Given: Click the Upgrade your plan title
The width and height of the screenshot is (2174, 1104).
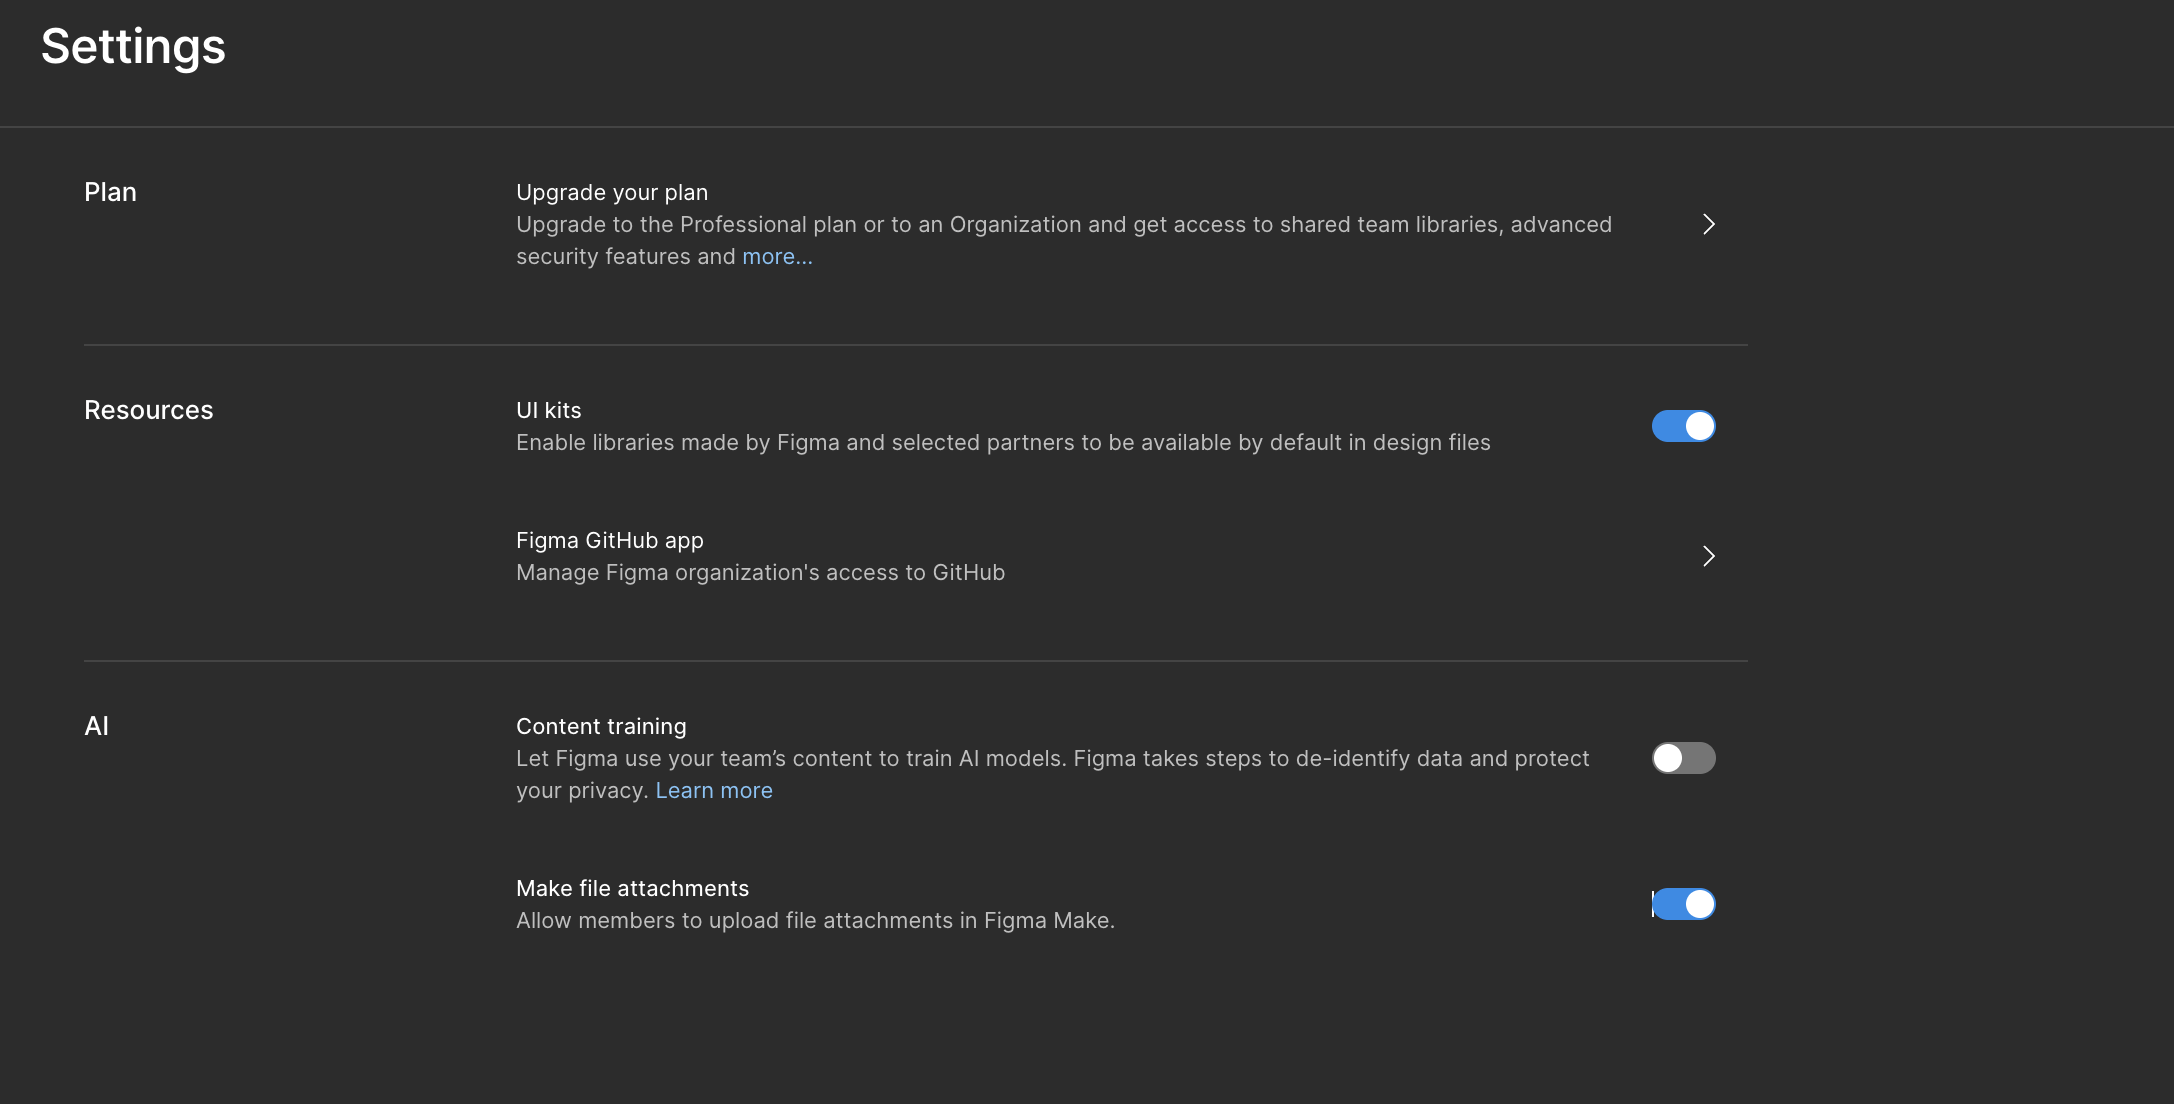Looking at the screenshot, I should click(x=611, y=192).
